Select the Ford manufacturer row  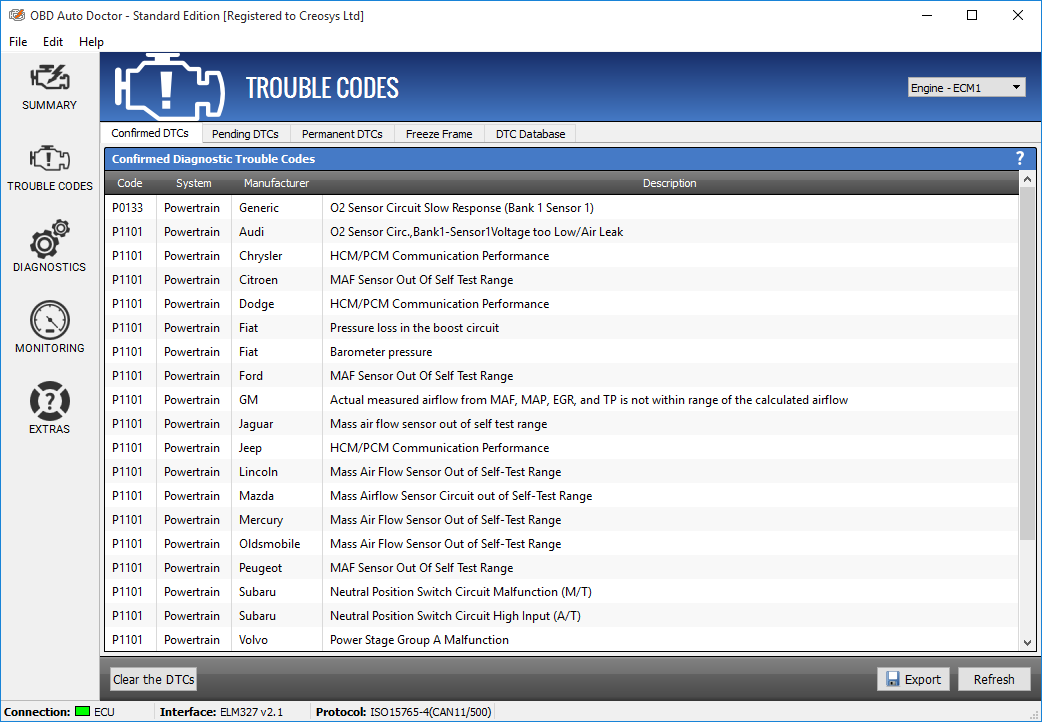coord(562,376)
